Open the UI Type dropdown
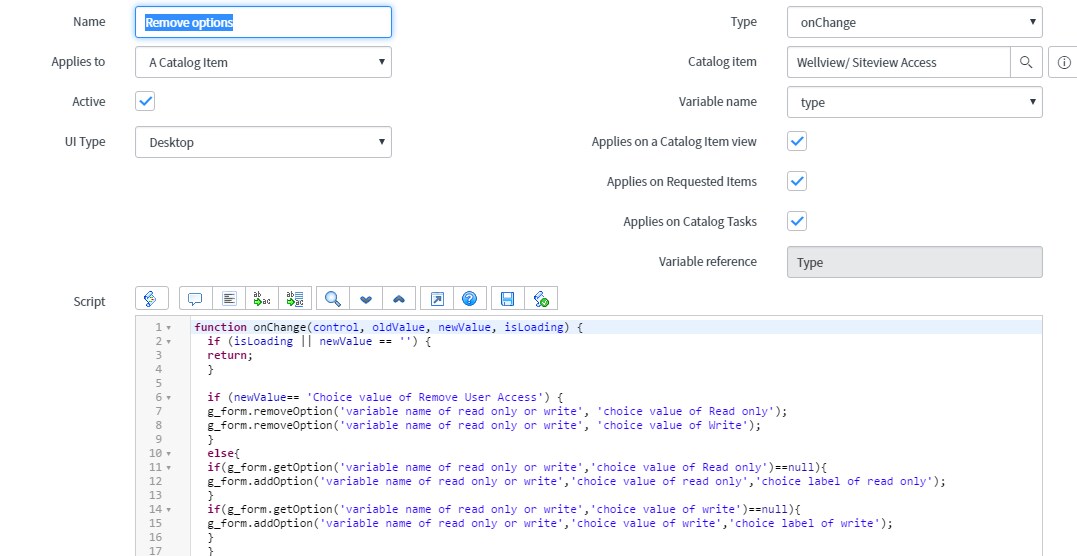Screen dimensions: 1077x556 pyautogui.click(x=263, y=142)
